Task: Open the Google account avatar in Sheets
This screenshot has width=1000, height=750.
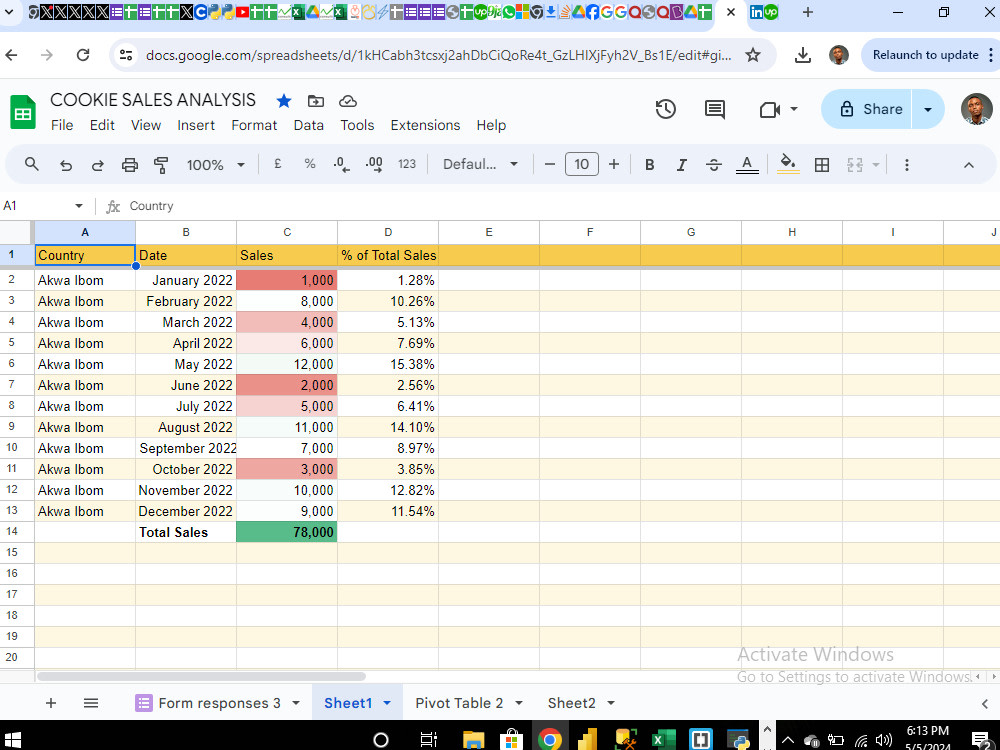Action: pos(976,109)
